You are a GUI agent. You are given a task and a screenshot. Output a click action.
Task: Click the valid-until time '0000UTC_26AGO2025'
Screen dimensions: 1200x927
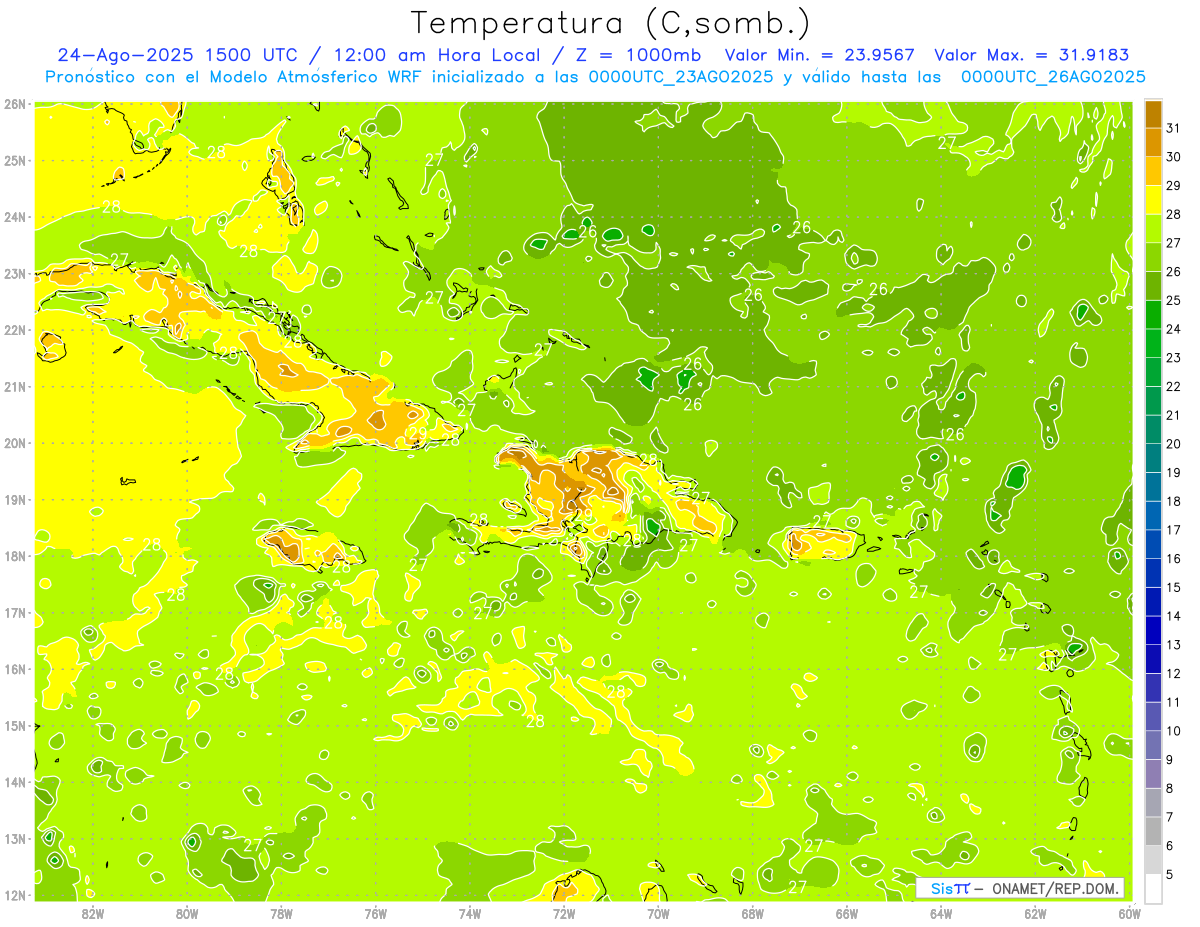click(1053, 77)
